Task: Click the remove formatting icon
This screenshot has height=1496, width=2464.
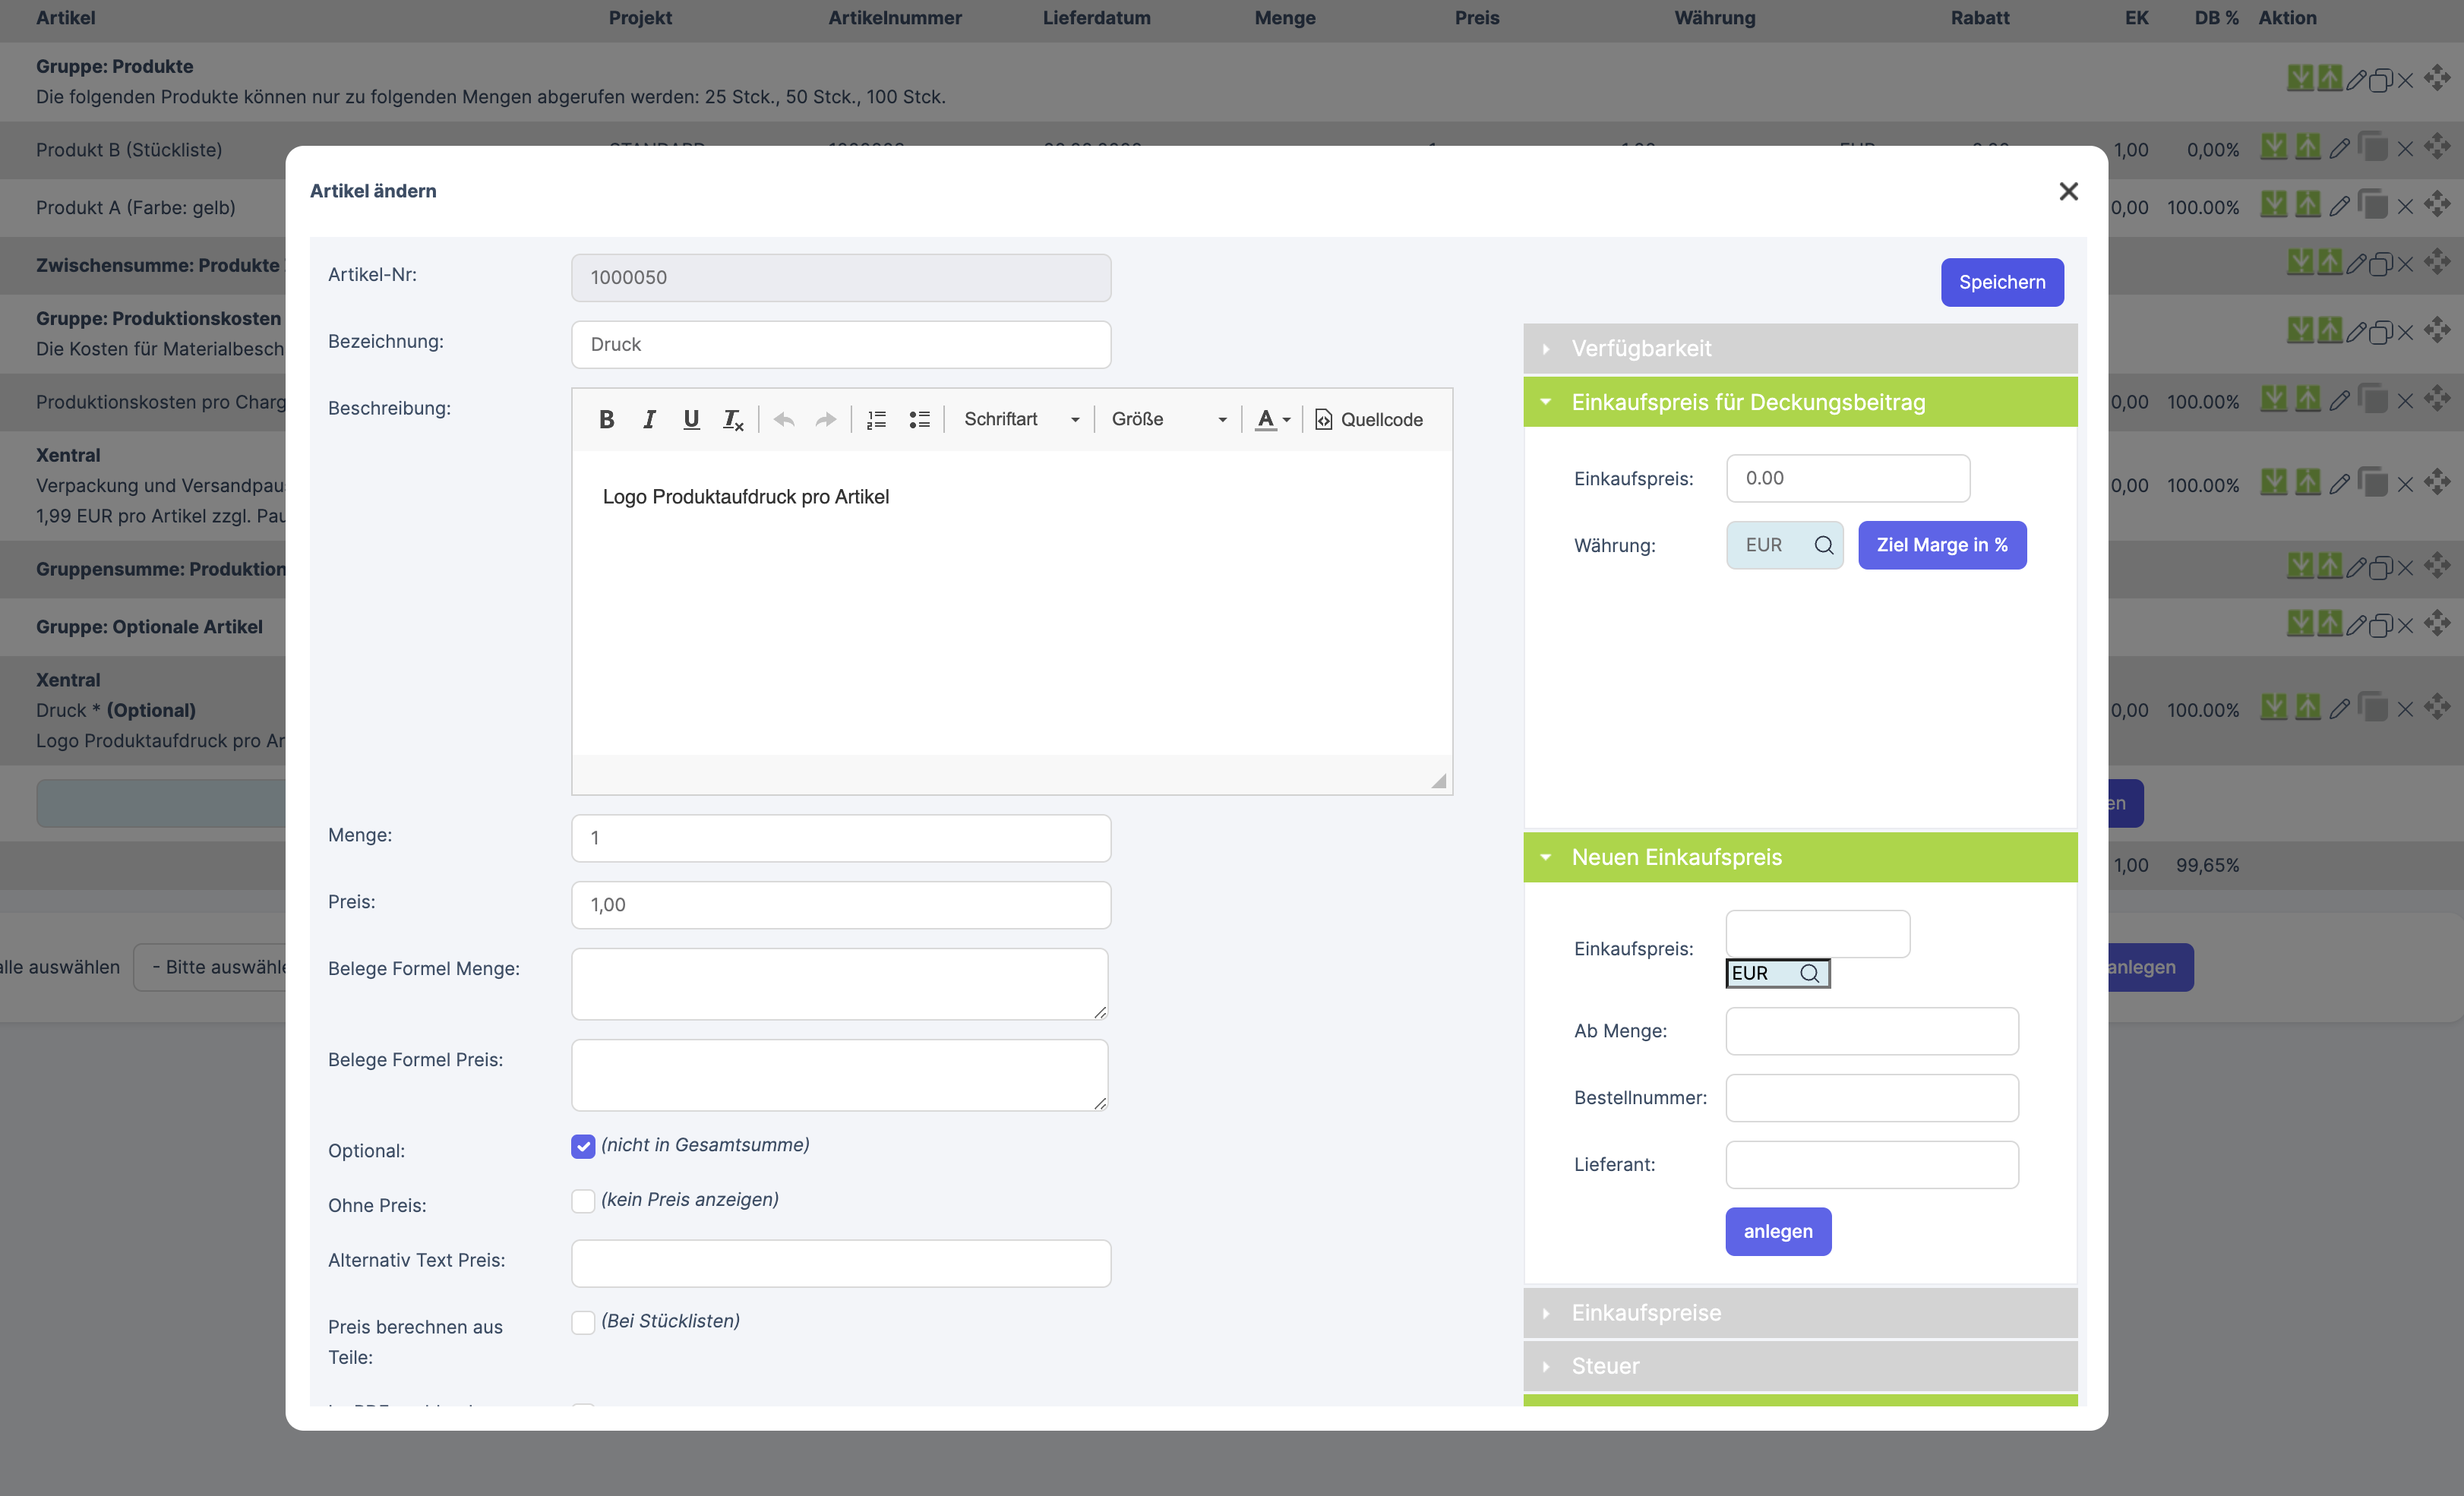Action: coord(733,420)
